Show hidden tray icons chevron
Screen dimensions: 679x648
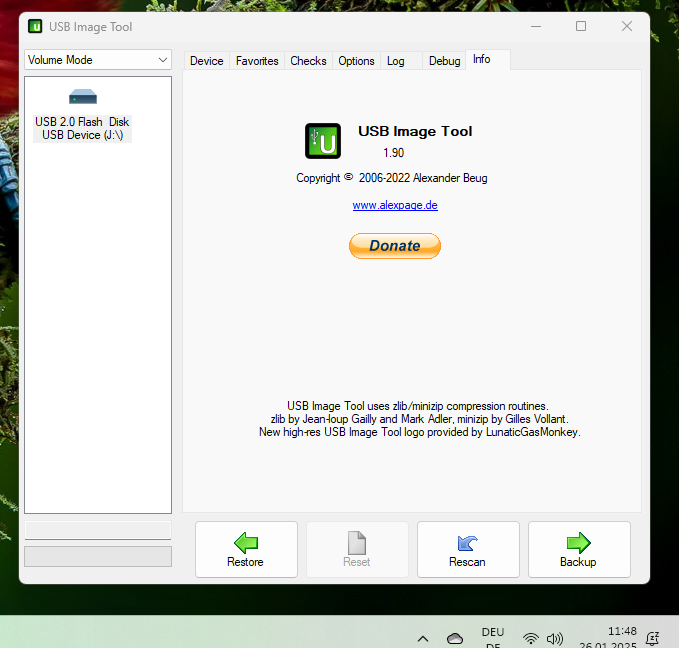point(423,638)
